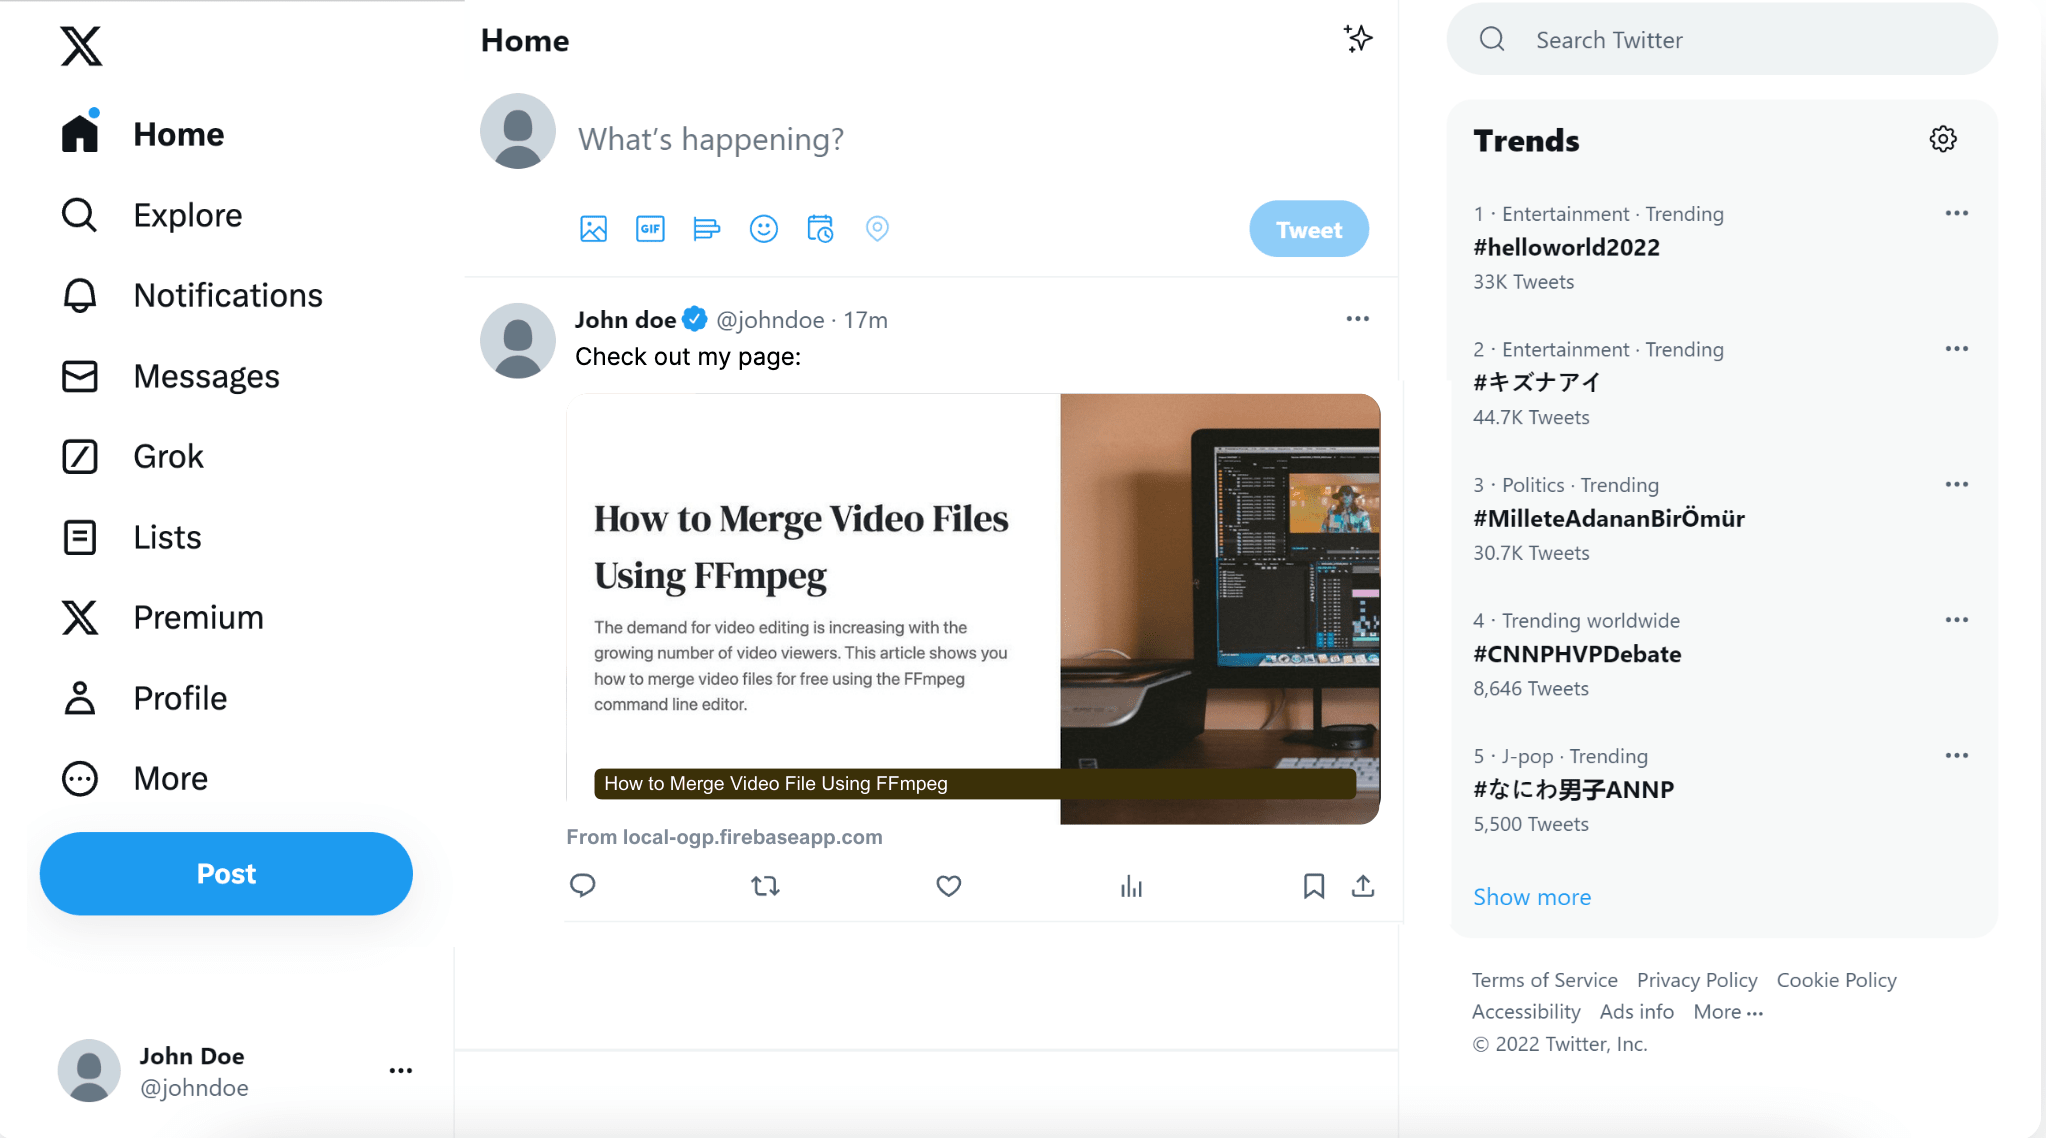The height and width of the screenshot is (1138, 2048).
Task: Click the Search Twitter field
Action: pyautogui.click(x=1720, y=40)
